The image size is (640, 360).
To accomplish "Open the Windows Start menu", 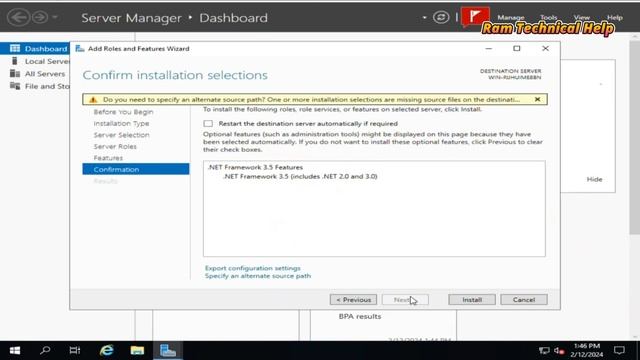I will [15, 350].
